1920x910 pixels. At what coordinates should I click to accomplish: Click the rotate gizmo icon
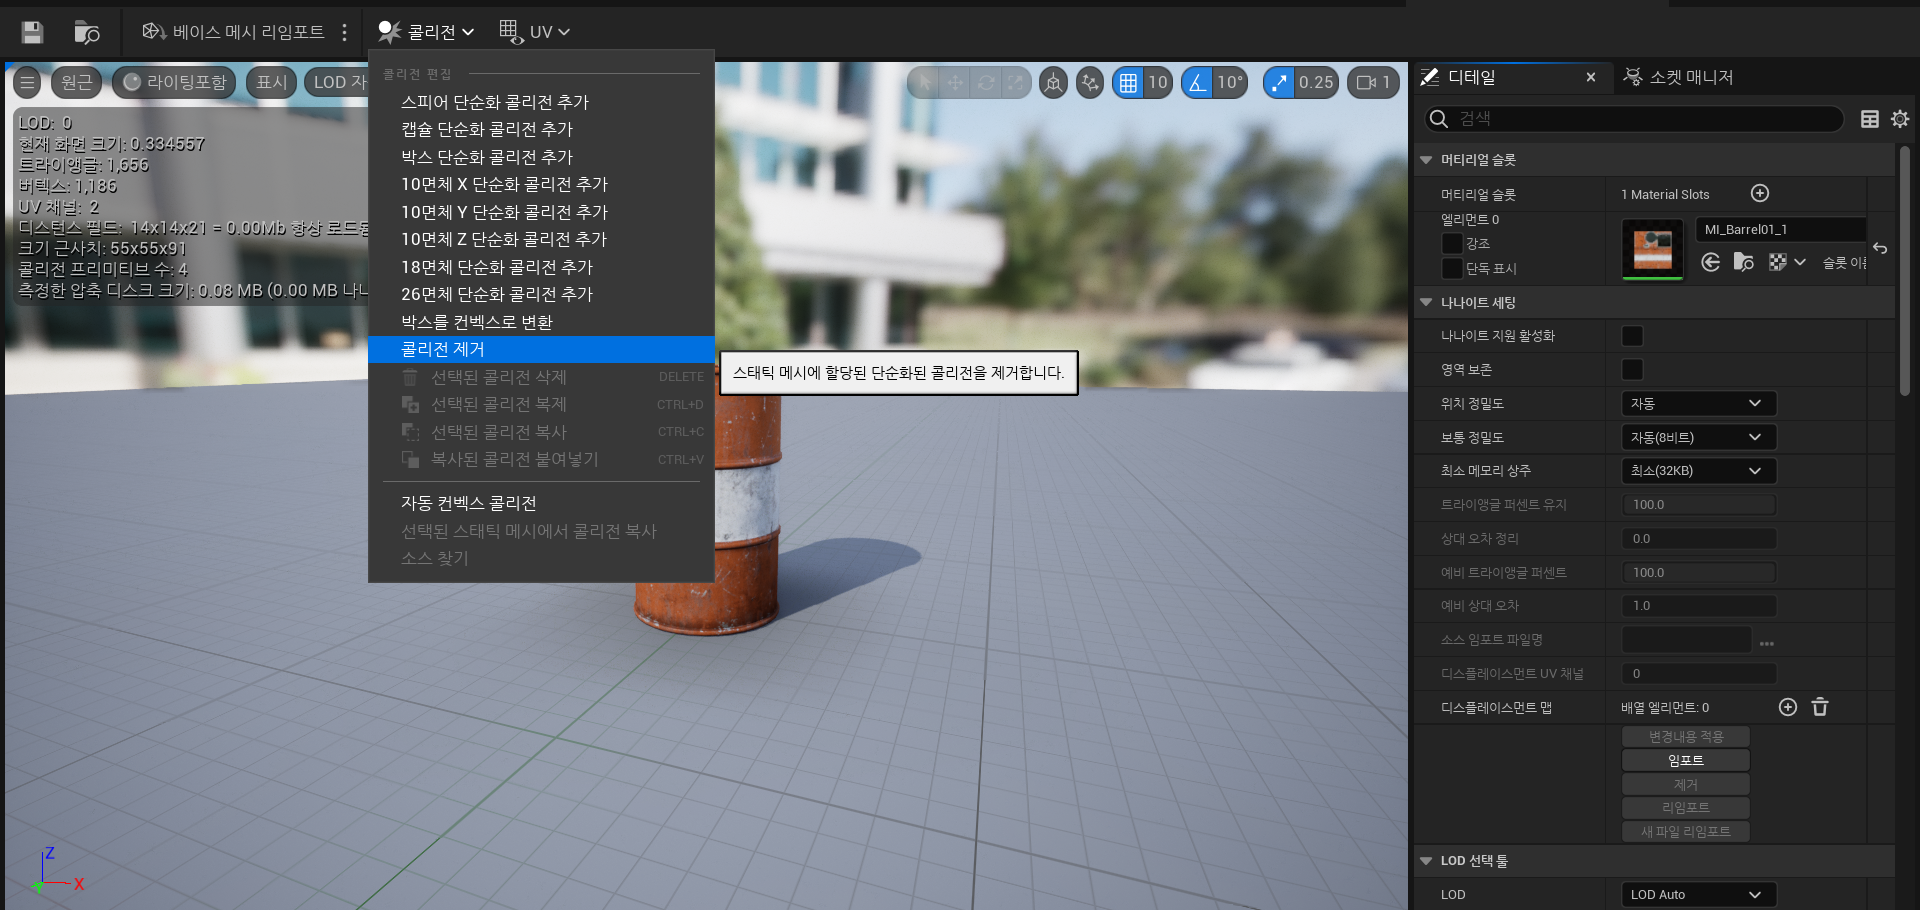(986, 82)
